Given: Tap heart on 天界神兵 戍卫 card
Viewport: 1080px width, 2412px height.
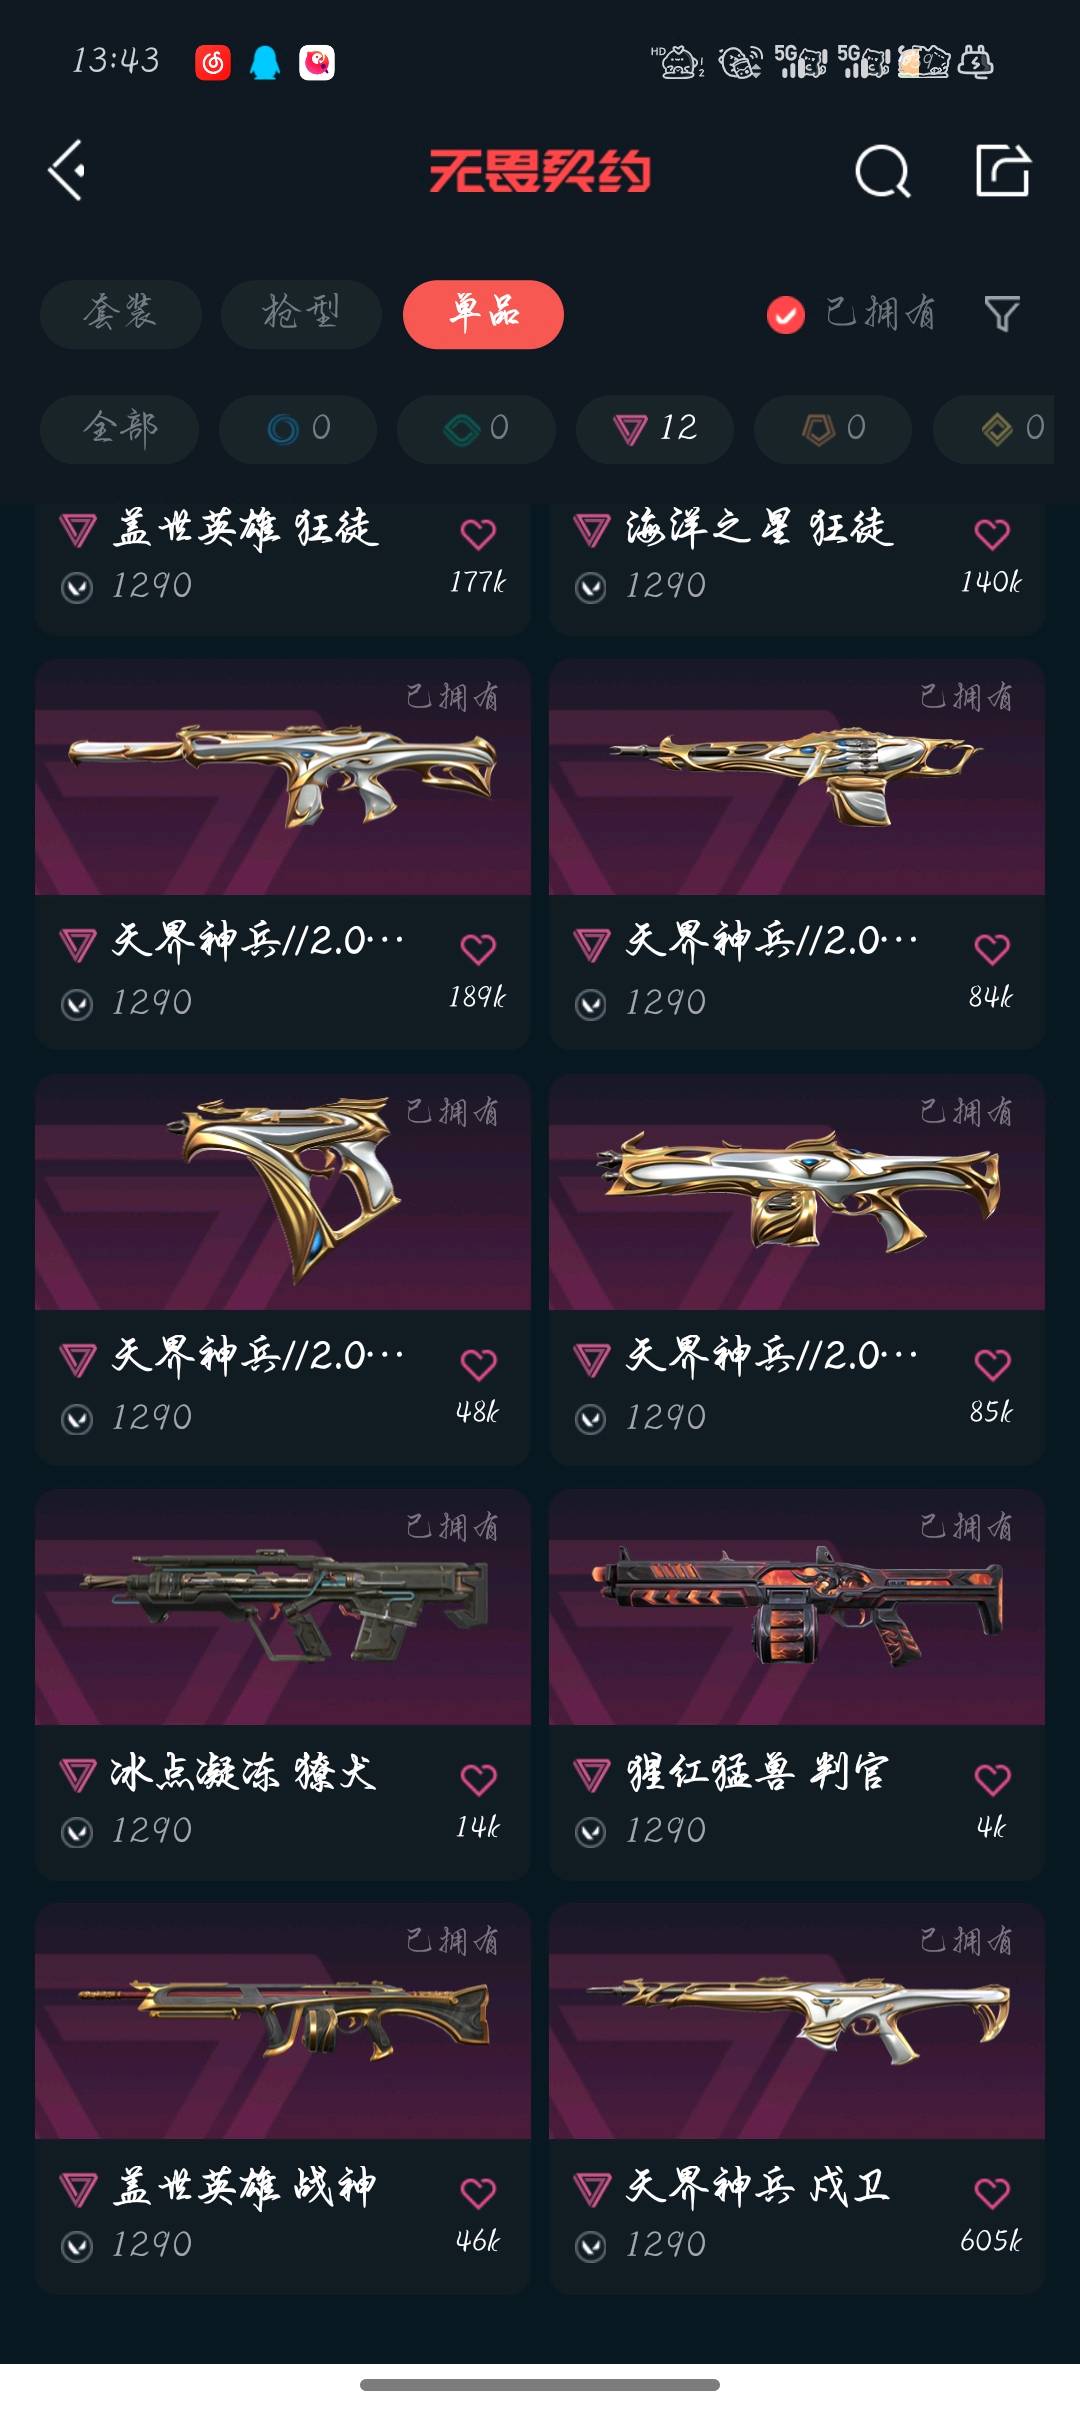Looking at the screenshot, I should coord(992,2193).
